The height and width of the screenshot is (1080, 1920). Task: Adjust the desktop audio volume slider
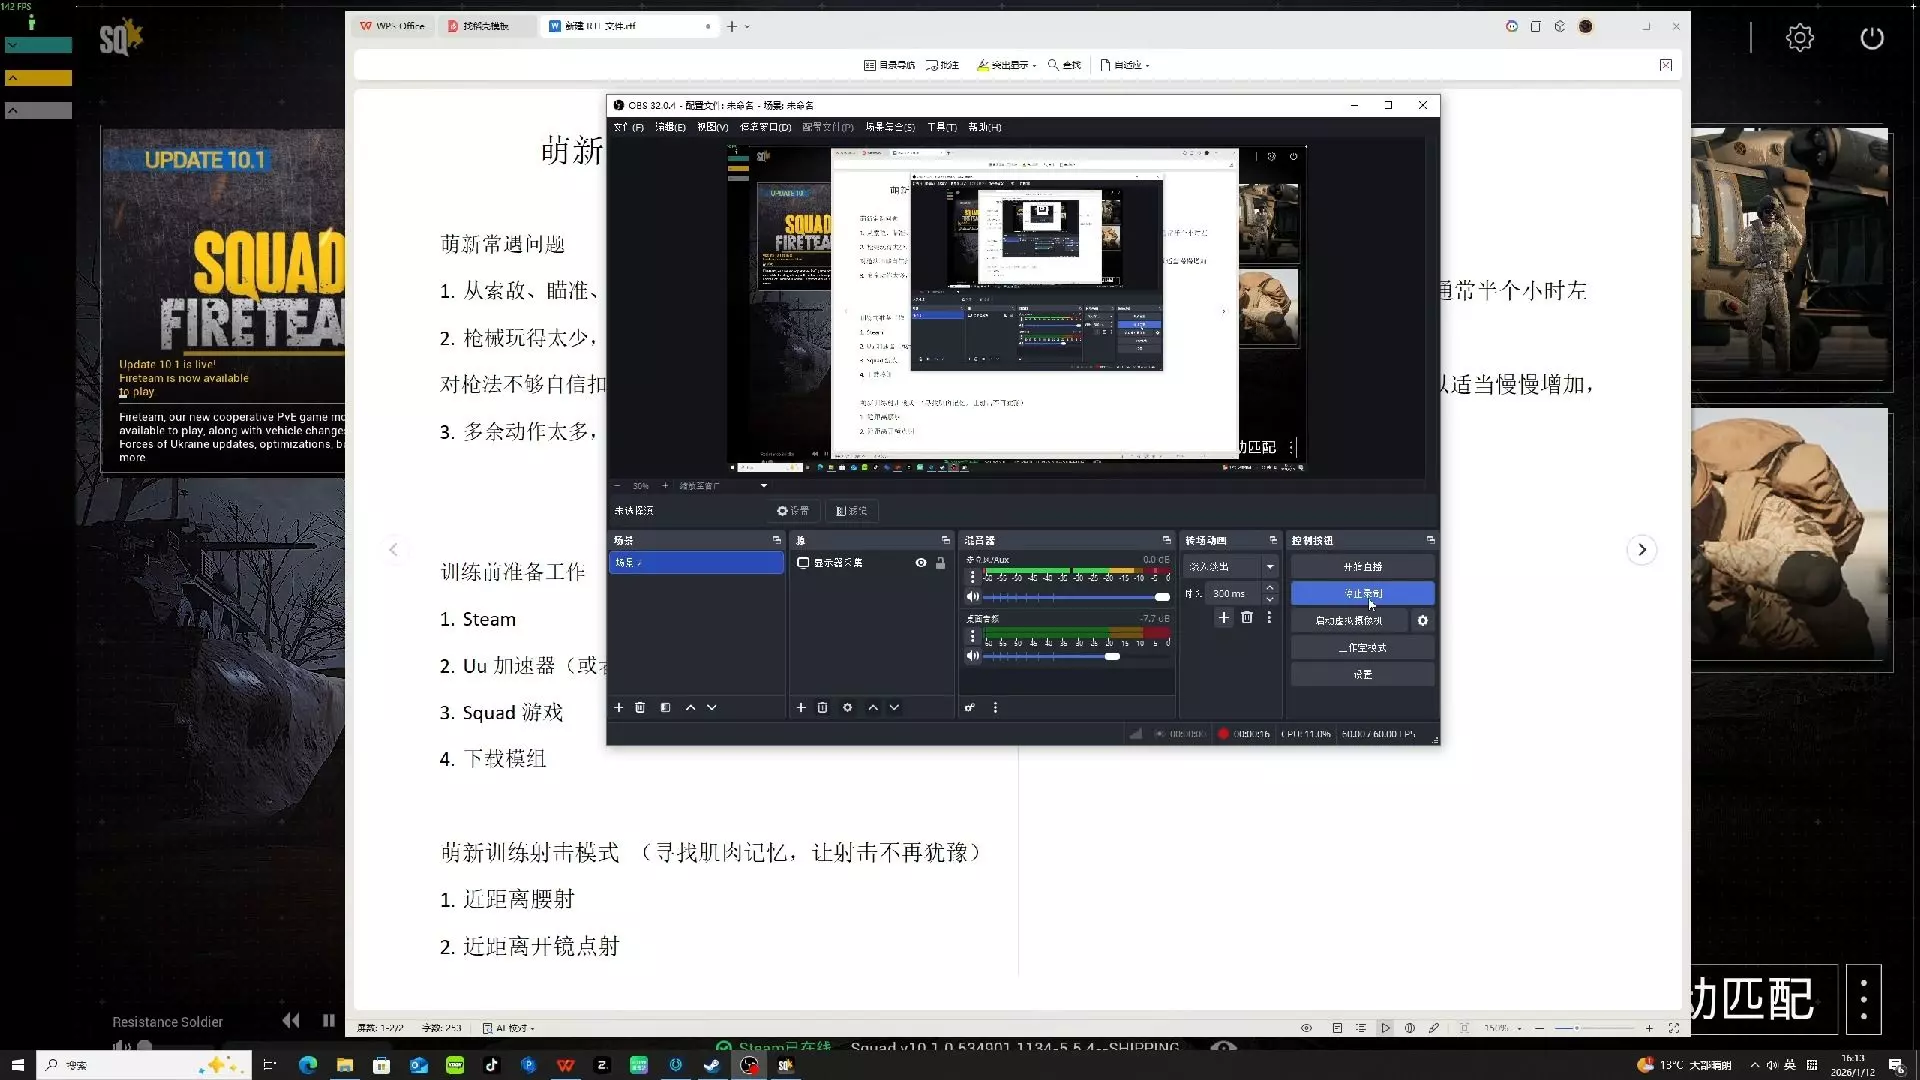[x=1111, y=656]
